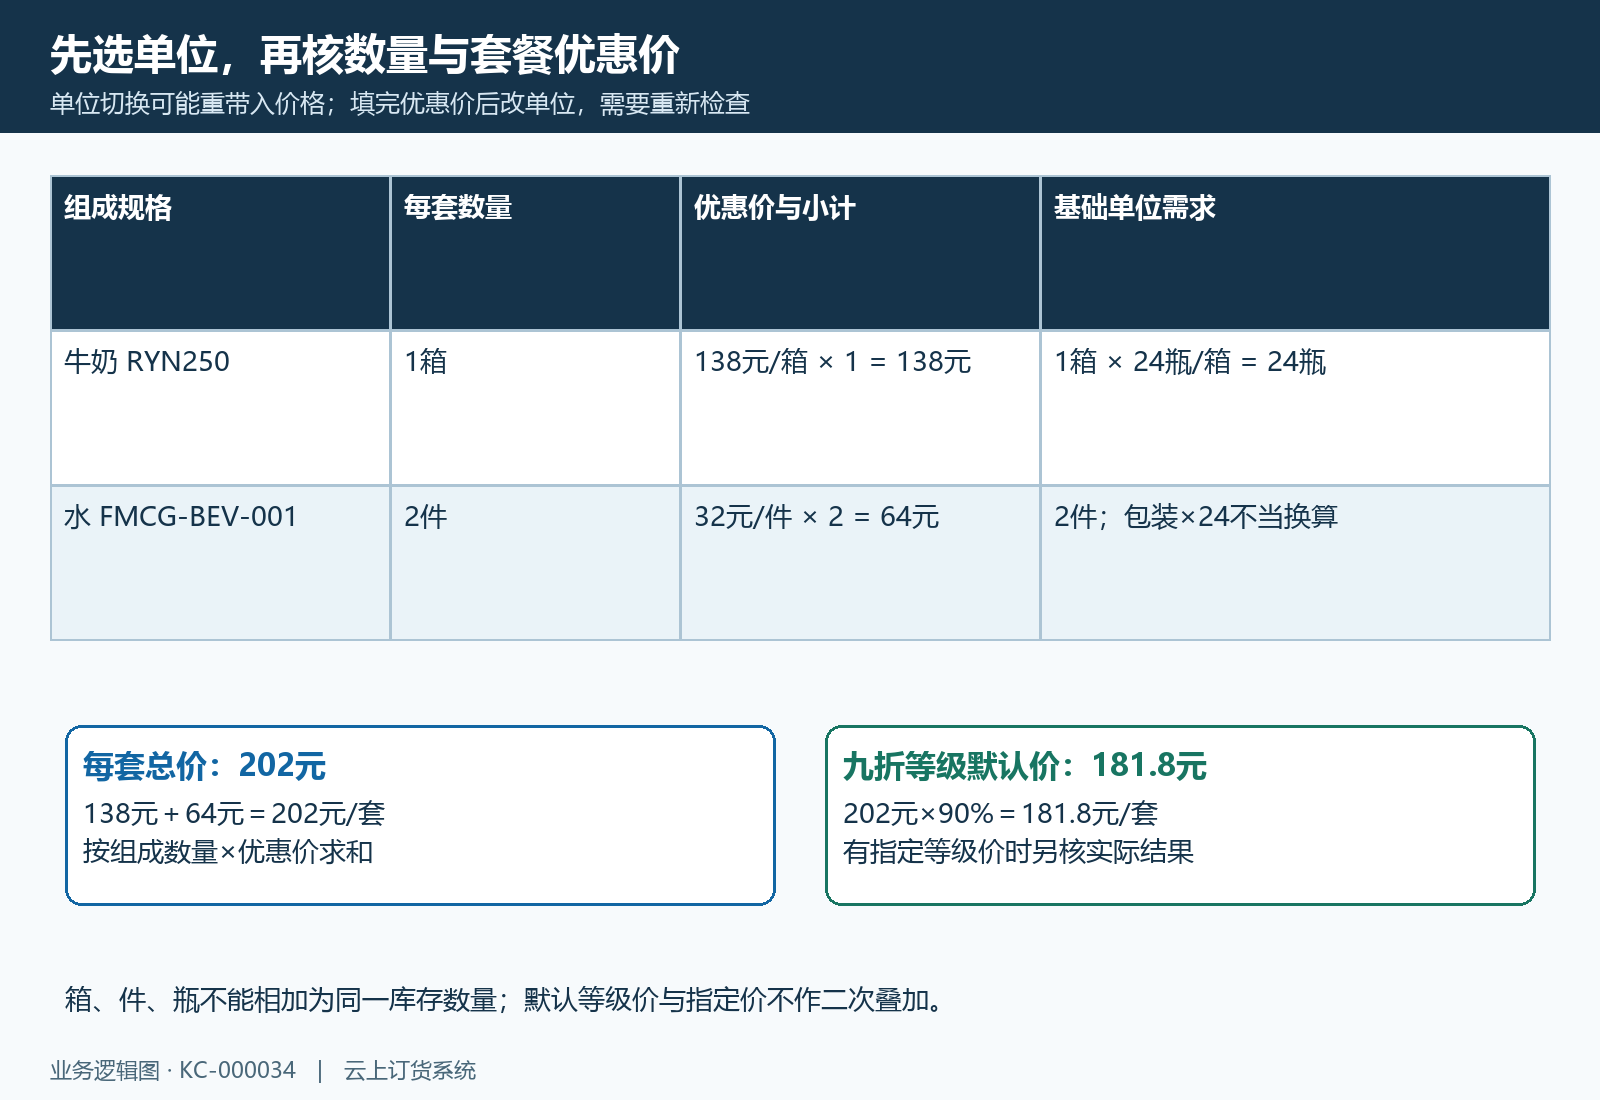The height and width of the screenshot is (1100, 1600).
Task: Select the 每套数量 column header
Action: [x=535, y=253]
